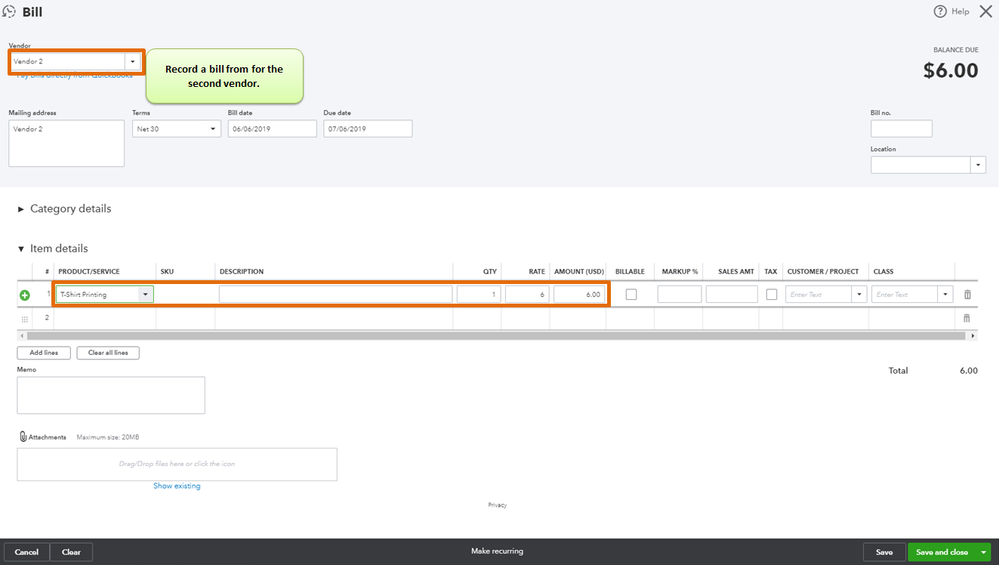The height and width of the screenshot is (565, 999).
Task: Tick the Tax checkbox on line 1
Action: point(771,294)
